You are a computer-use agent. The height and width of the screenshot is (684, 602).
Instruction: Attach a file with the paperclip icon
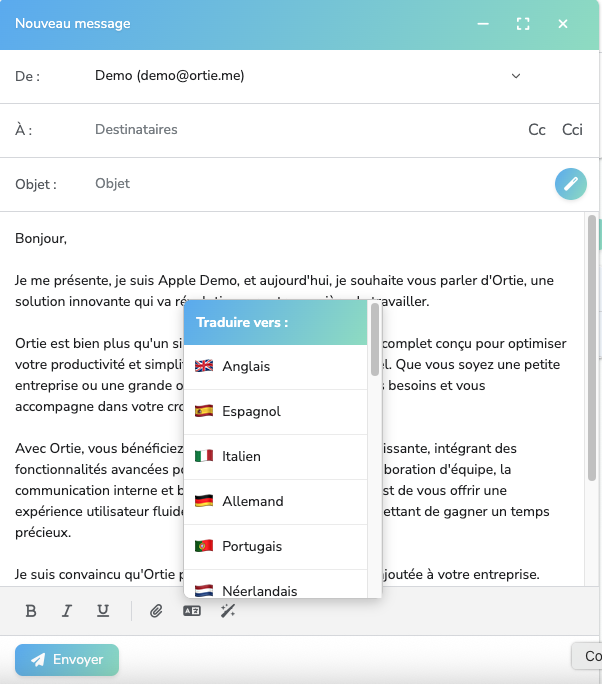[156, 611]
